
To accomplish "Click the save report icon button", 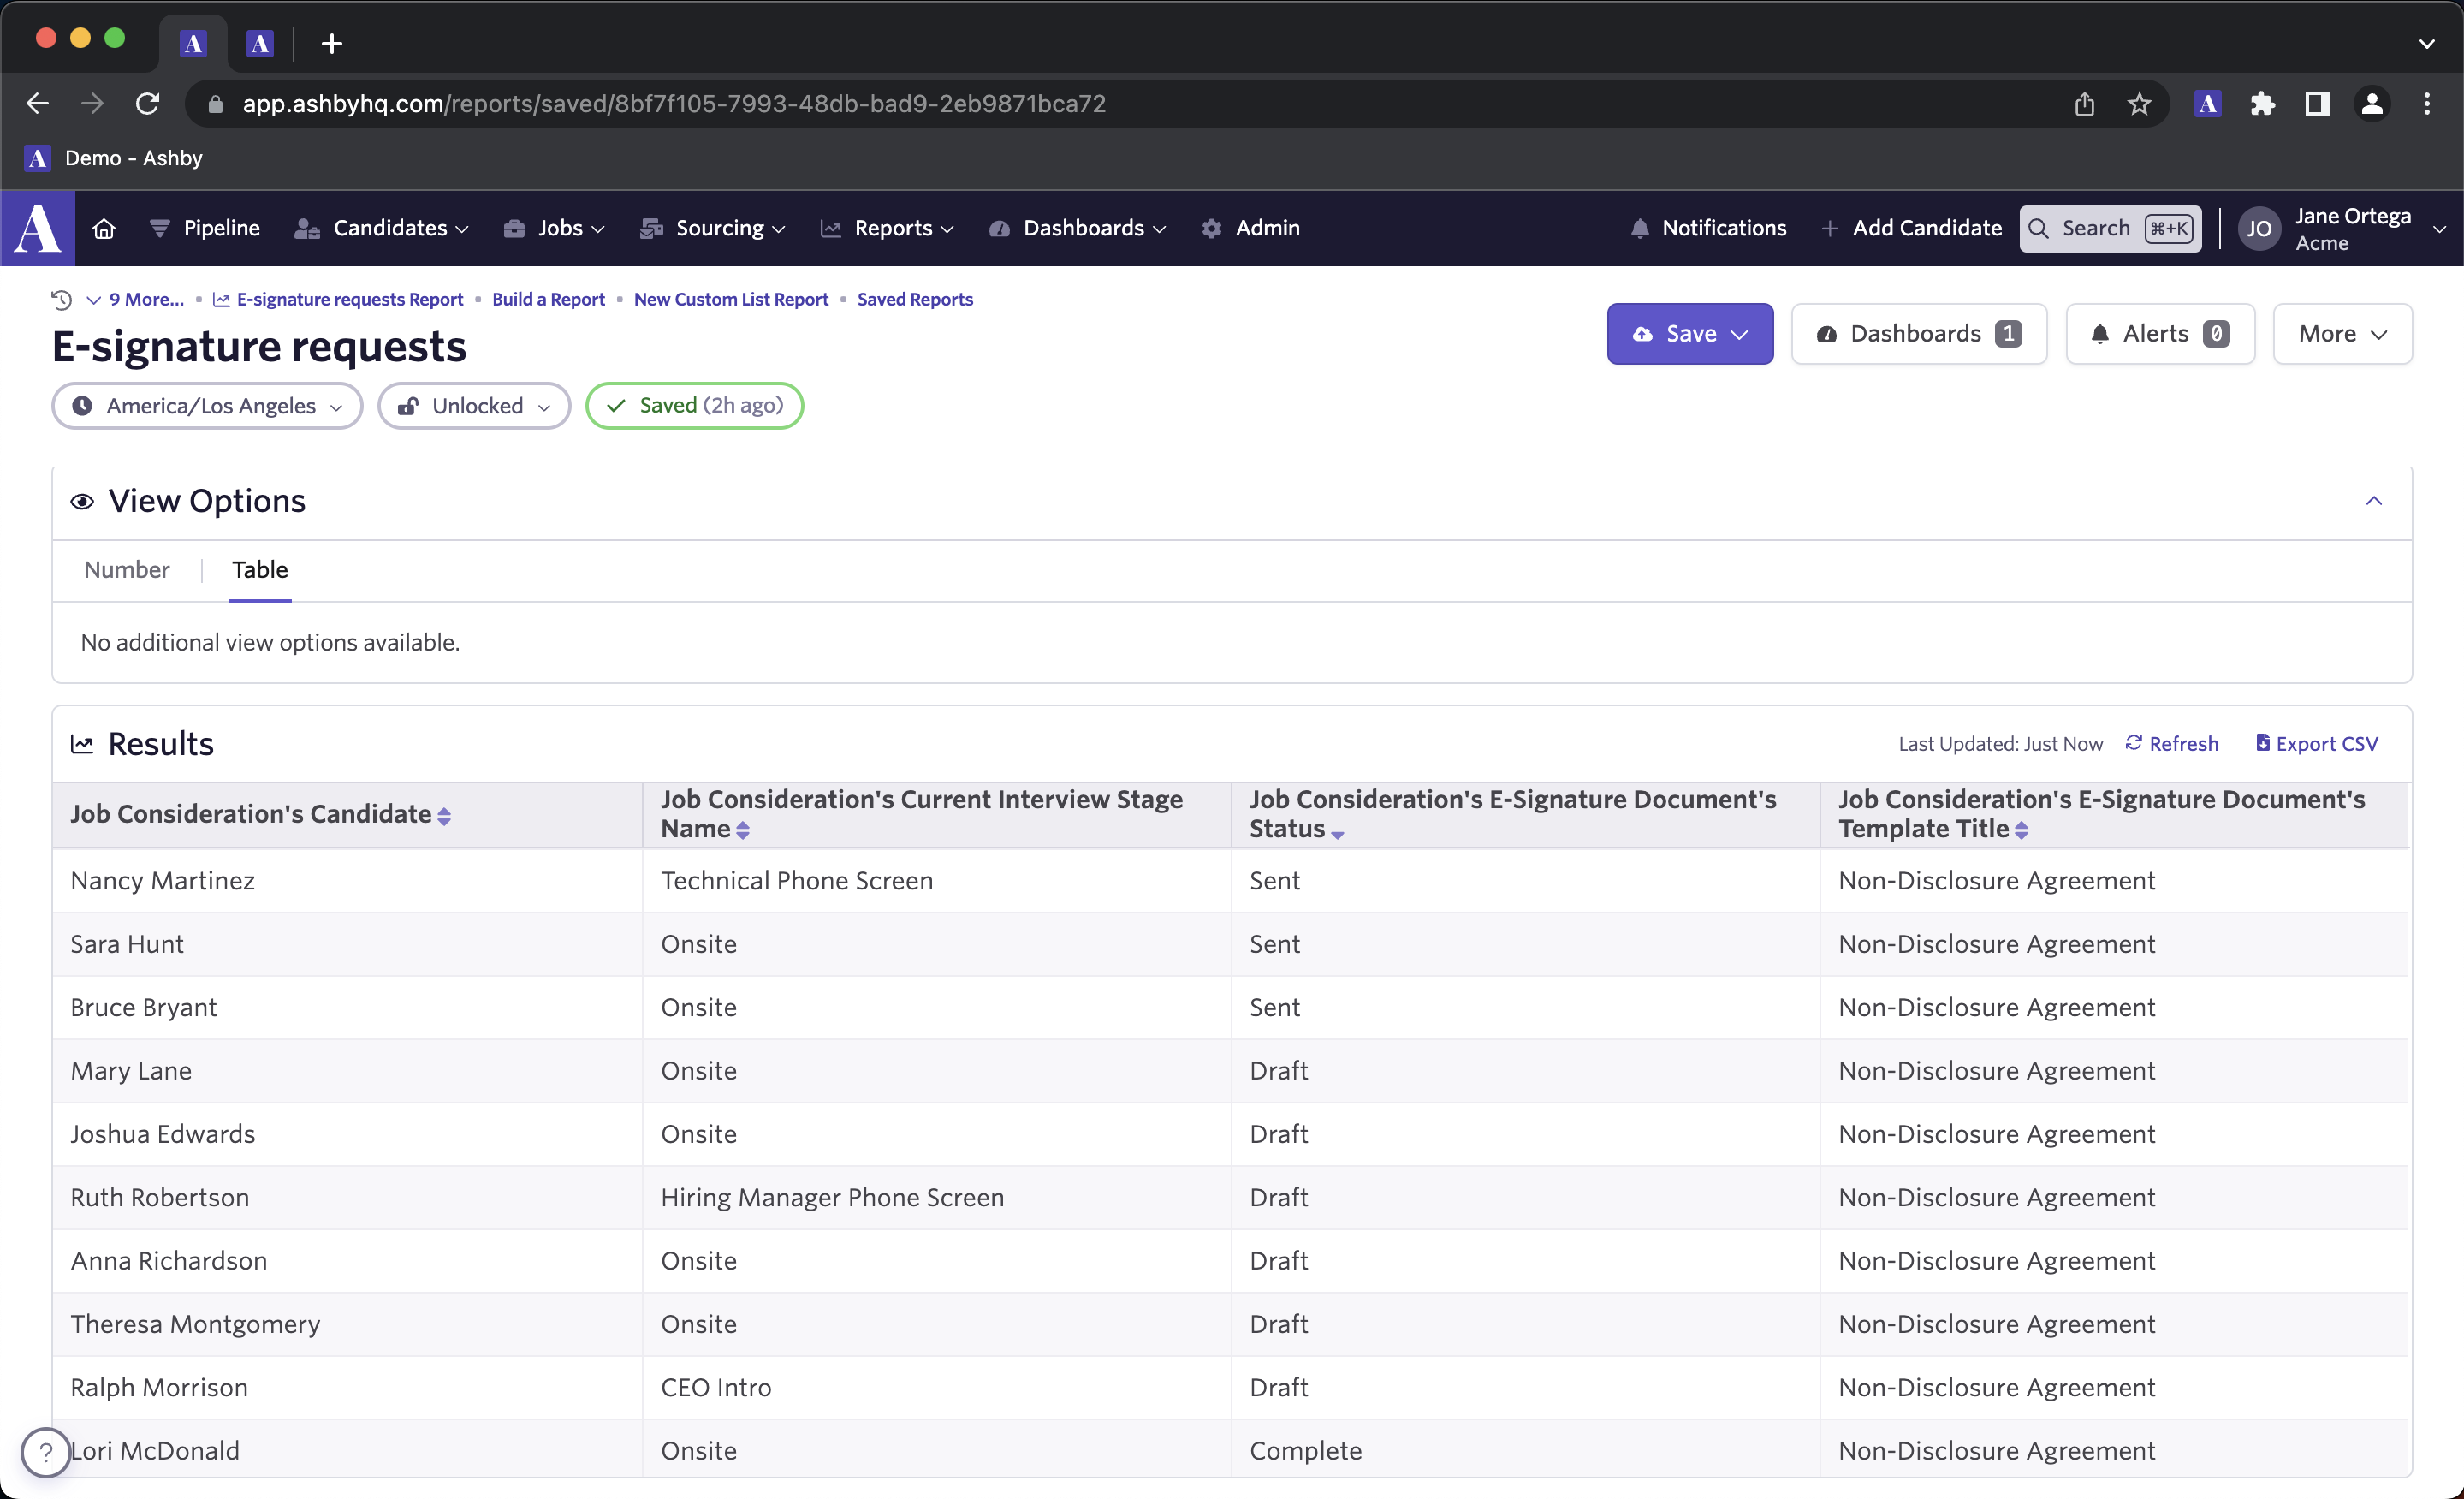I will (x=1644, y=333).
